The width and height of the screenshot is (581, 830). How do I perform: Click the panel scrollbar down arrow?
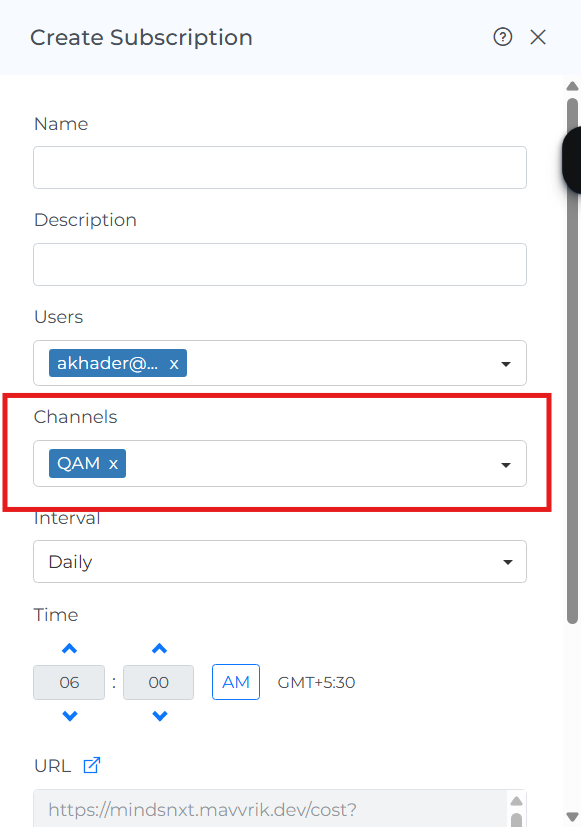tap(572, 816)
